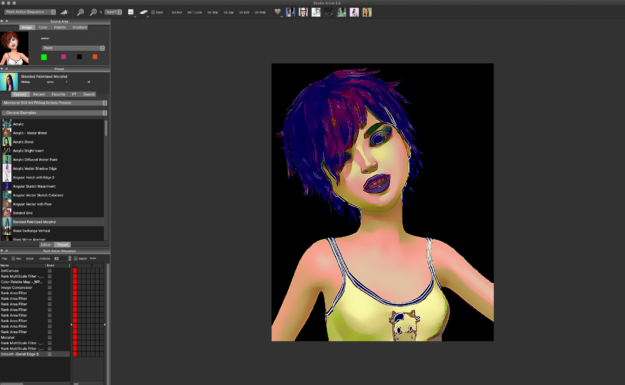Click the Acrylic Blend preset thumbnail icon
Image resolution: width=625 pixels, height=385 pixels.
[x=7, y=142]
